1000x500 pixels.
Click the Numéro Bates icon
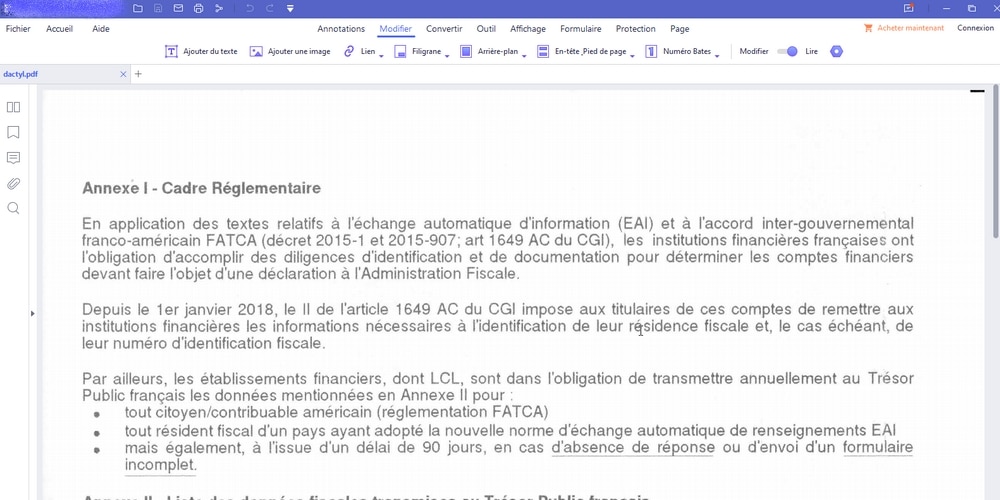click(651, 52)
